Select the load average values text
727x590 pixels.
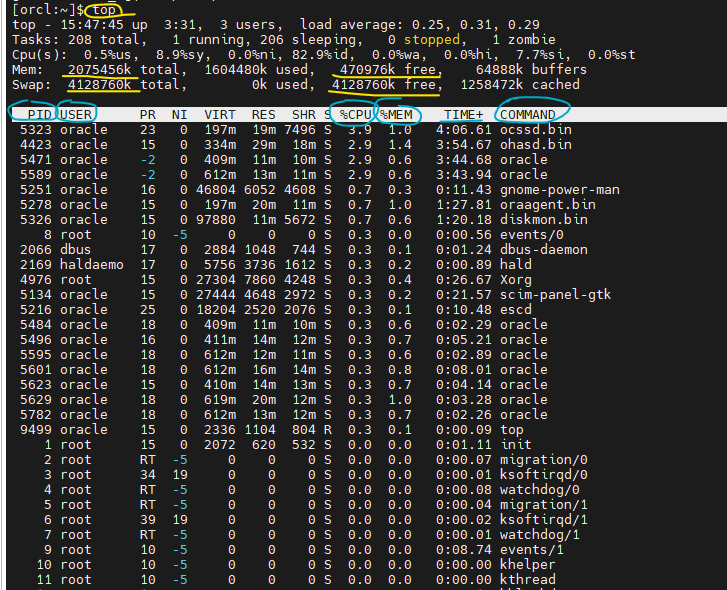(x=476, y=25)
